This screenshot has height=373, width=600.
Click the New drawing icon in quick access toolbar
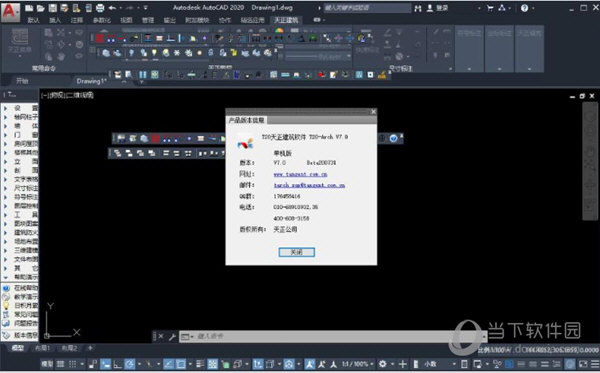[29, 8]
